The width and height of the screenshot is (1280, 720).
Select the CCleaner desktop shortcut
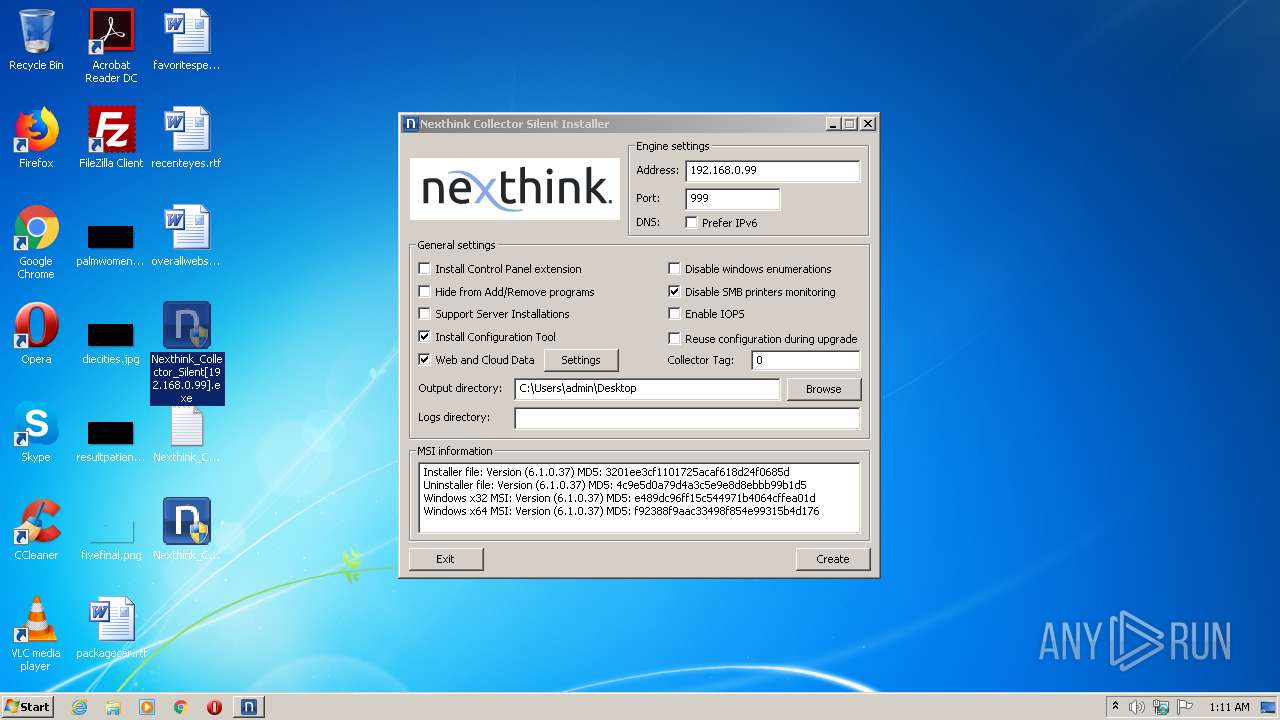[x=36, y=530]
